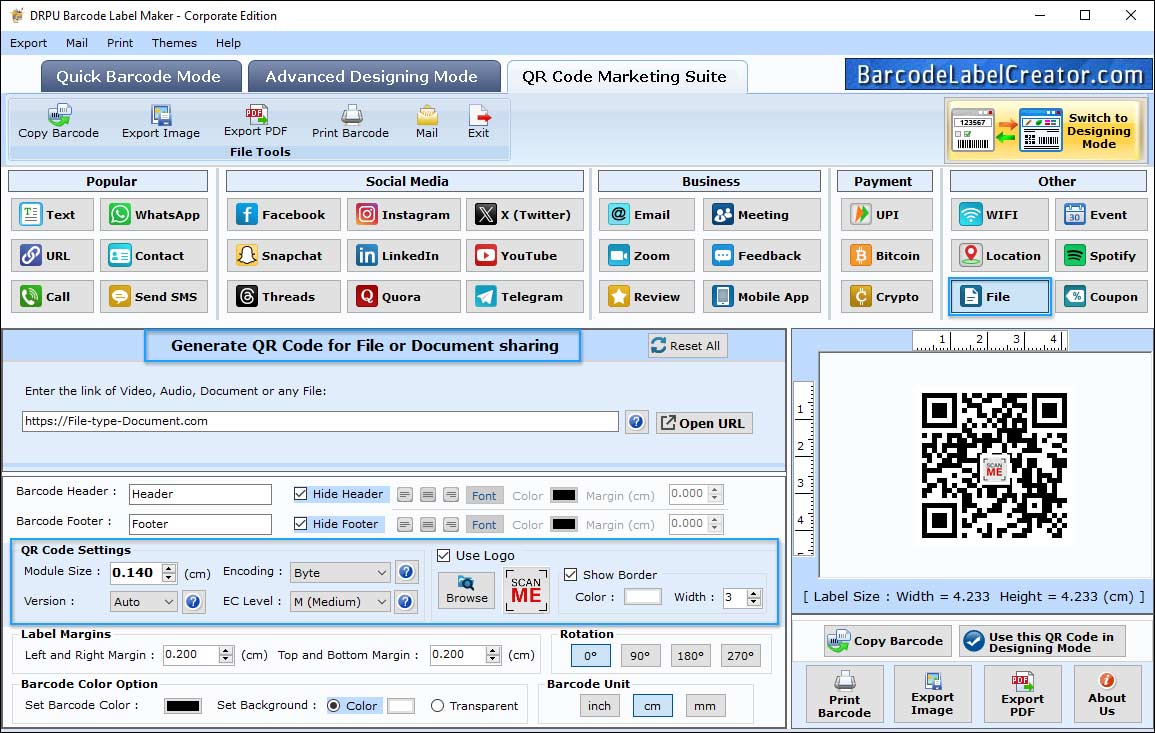Toggle the Hide Header checkbox
Viewport: 1155px width, 733px height.
[x=301, y=494]
